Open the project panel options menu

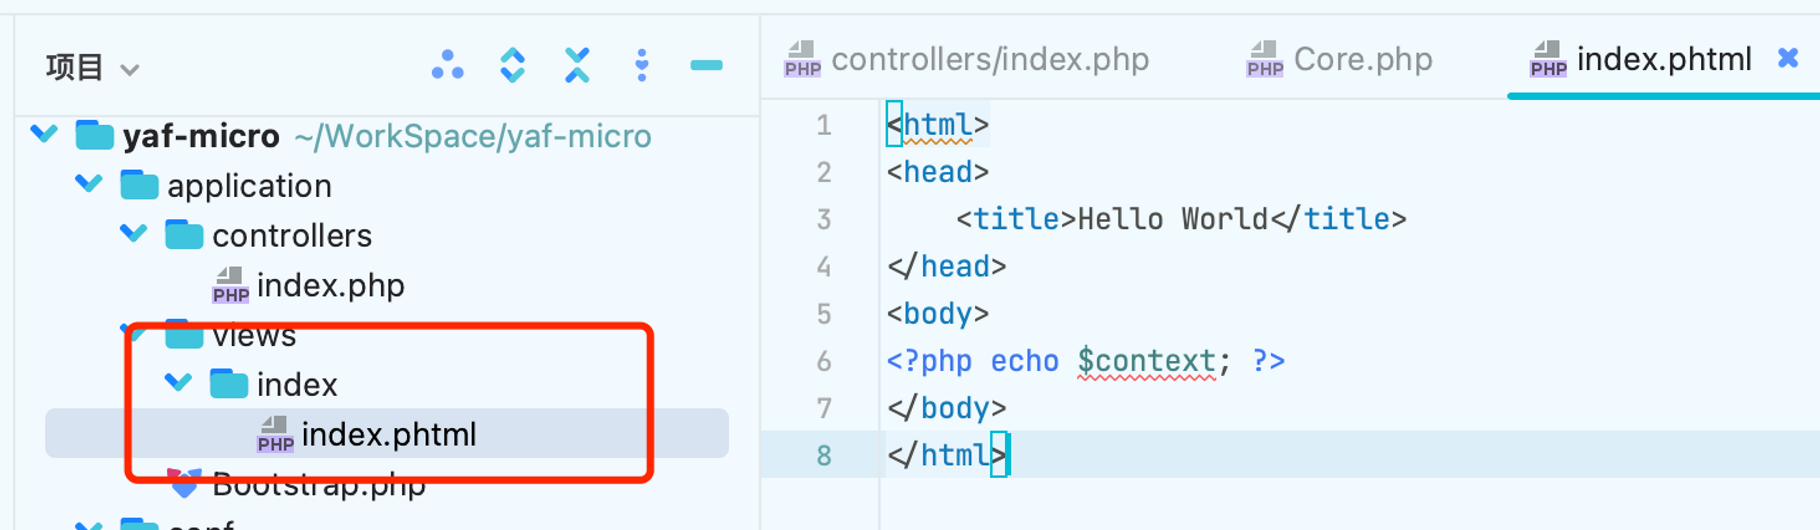click(x=642, y=66)
